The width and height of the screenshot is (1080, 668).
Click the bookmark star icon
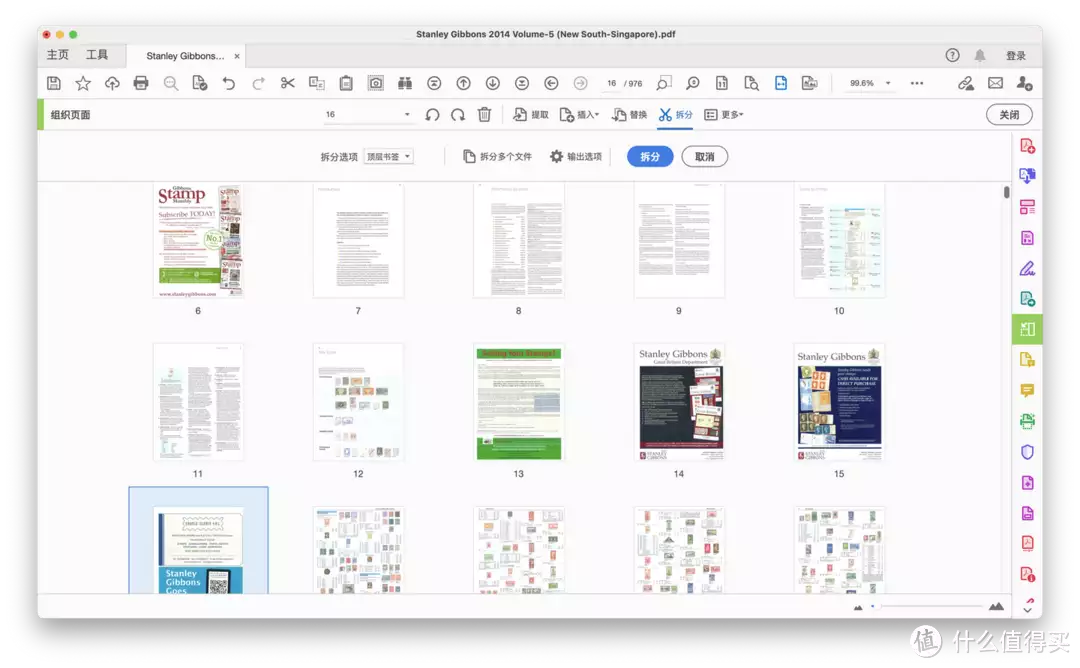point(83,83)
